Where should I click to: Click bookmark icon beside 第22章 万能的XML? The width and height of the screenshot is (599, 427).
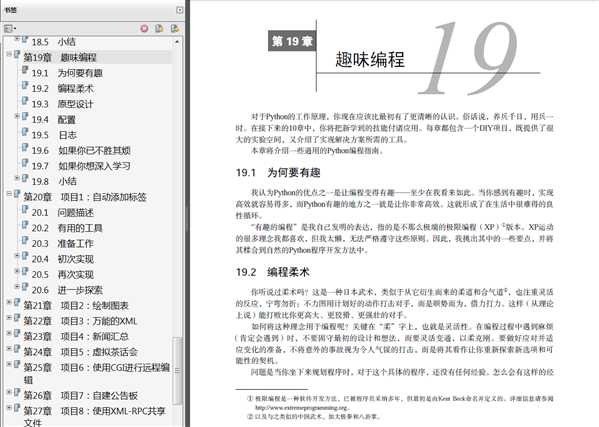[17, 318]
